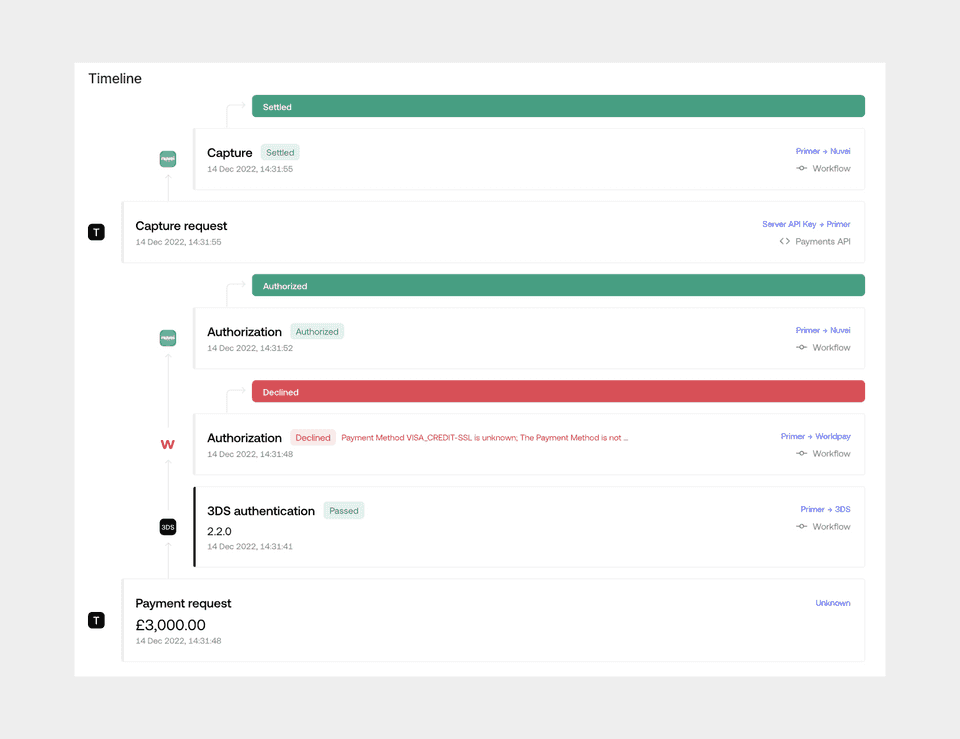Click the Workflow label in Capture row

[831, 168]
